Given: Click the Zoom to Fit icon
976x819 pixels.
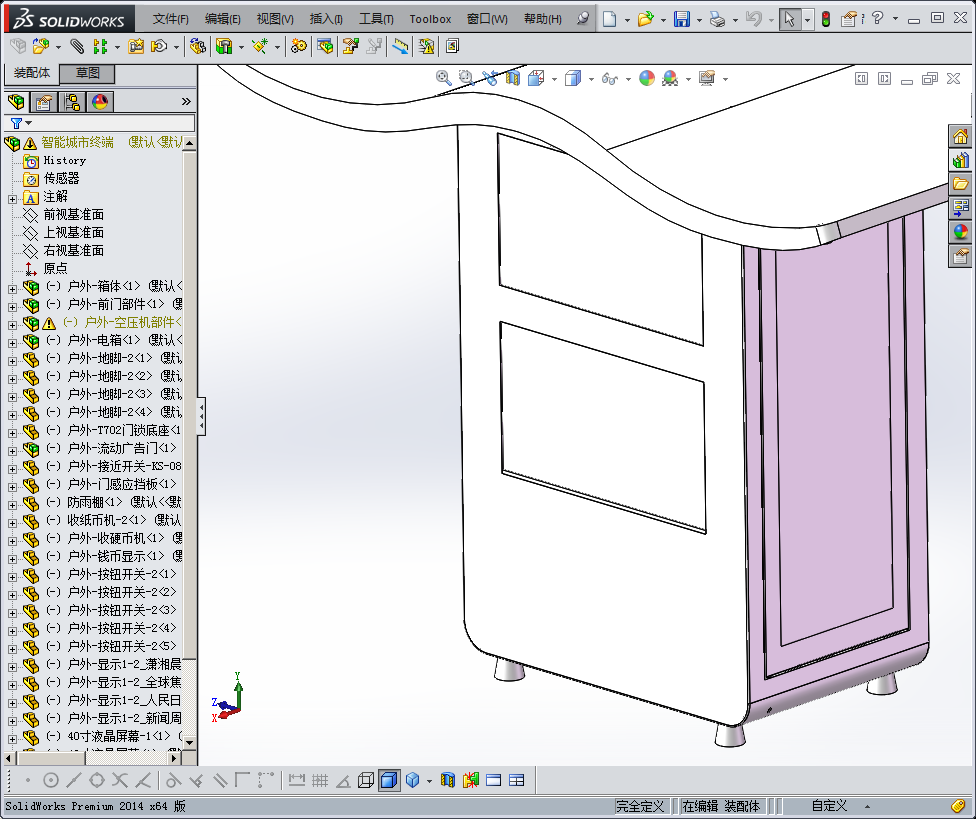Looking at the screenshot, I should 443,78.
